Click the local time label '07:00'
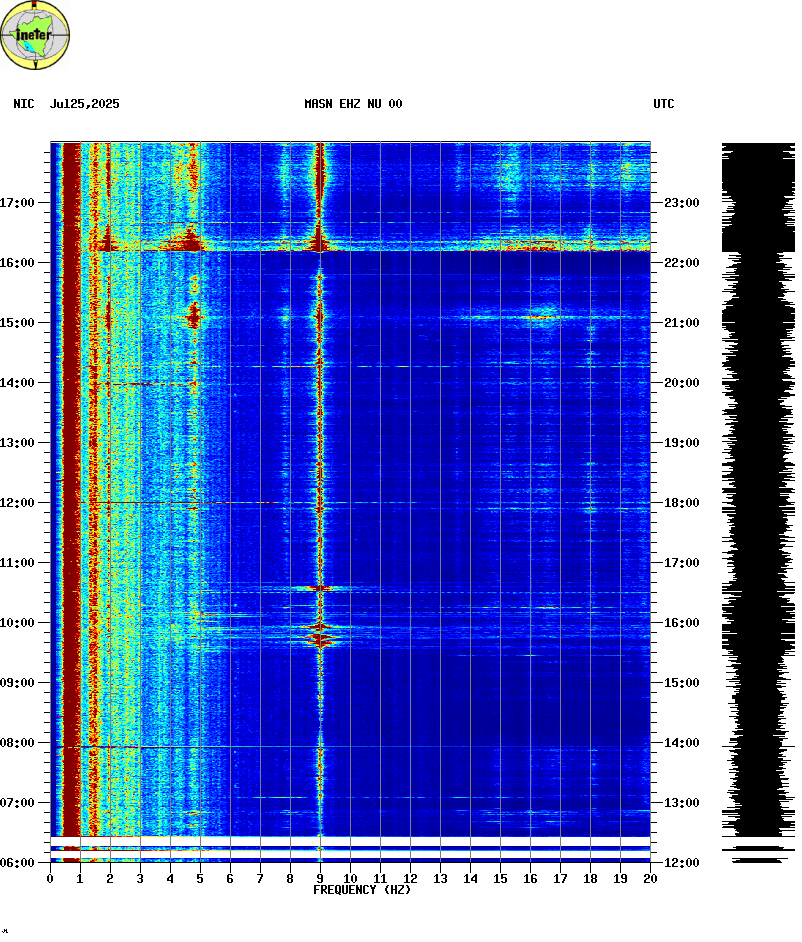The height and width of the screenshot is (942, 802). coord(17,803)
